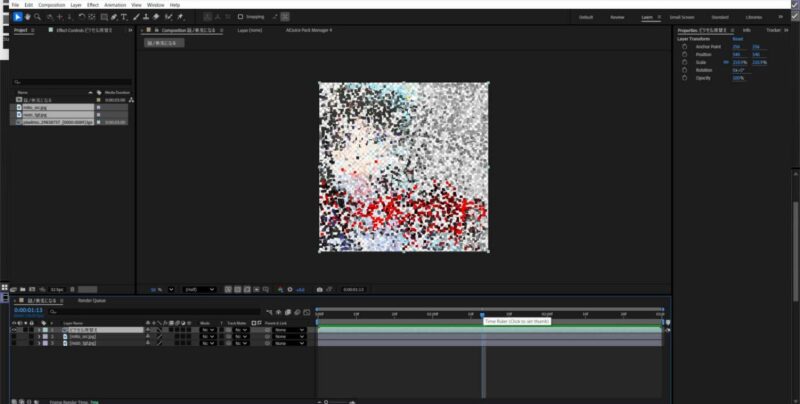800x404 pixels.
Task: Open layer 1 Parent & Link dropdown
Action: click(x=289, y=330)
